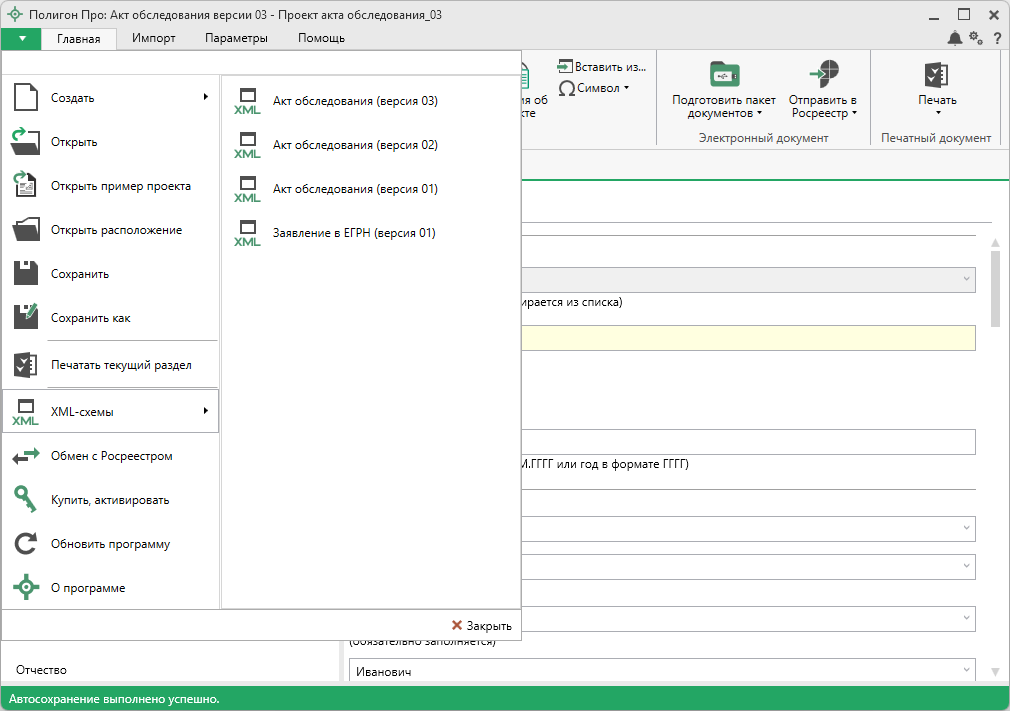The width and height of the screenshot is (1010, 711).
Task: Choose Заявление в ЕГРН (версия 01)
Action: 353,233
